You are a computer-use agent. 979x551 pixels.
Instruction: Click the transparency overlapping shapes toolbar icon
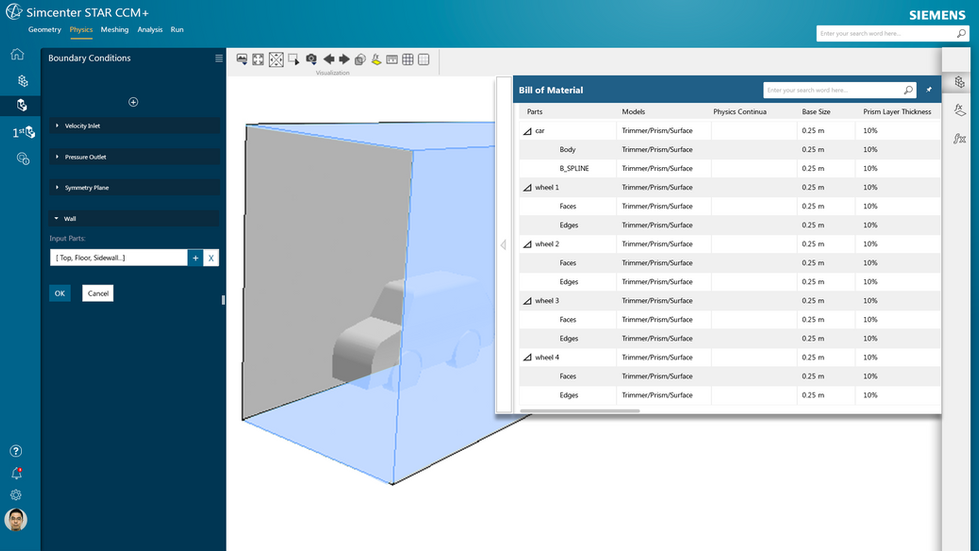[360, 59]
